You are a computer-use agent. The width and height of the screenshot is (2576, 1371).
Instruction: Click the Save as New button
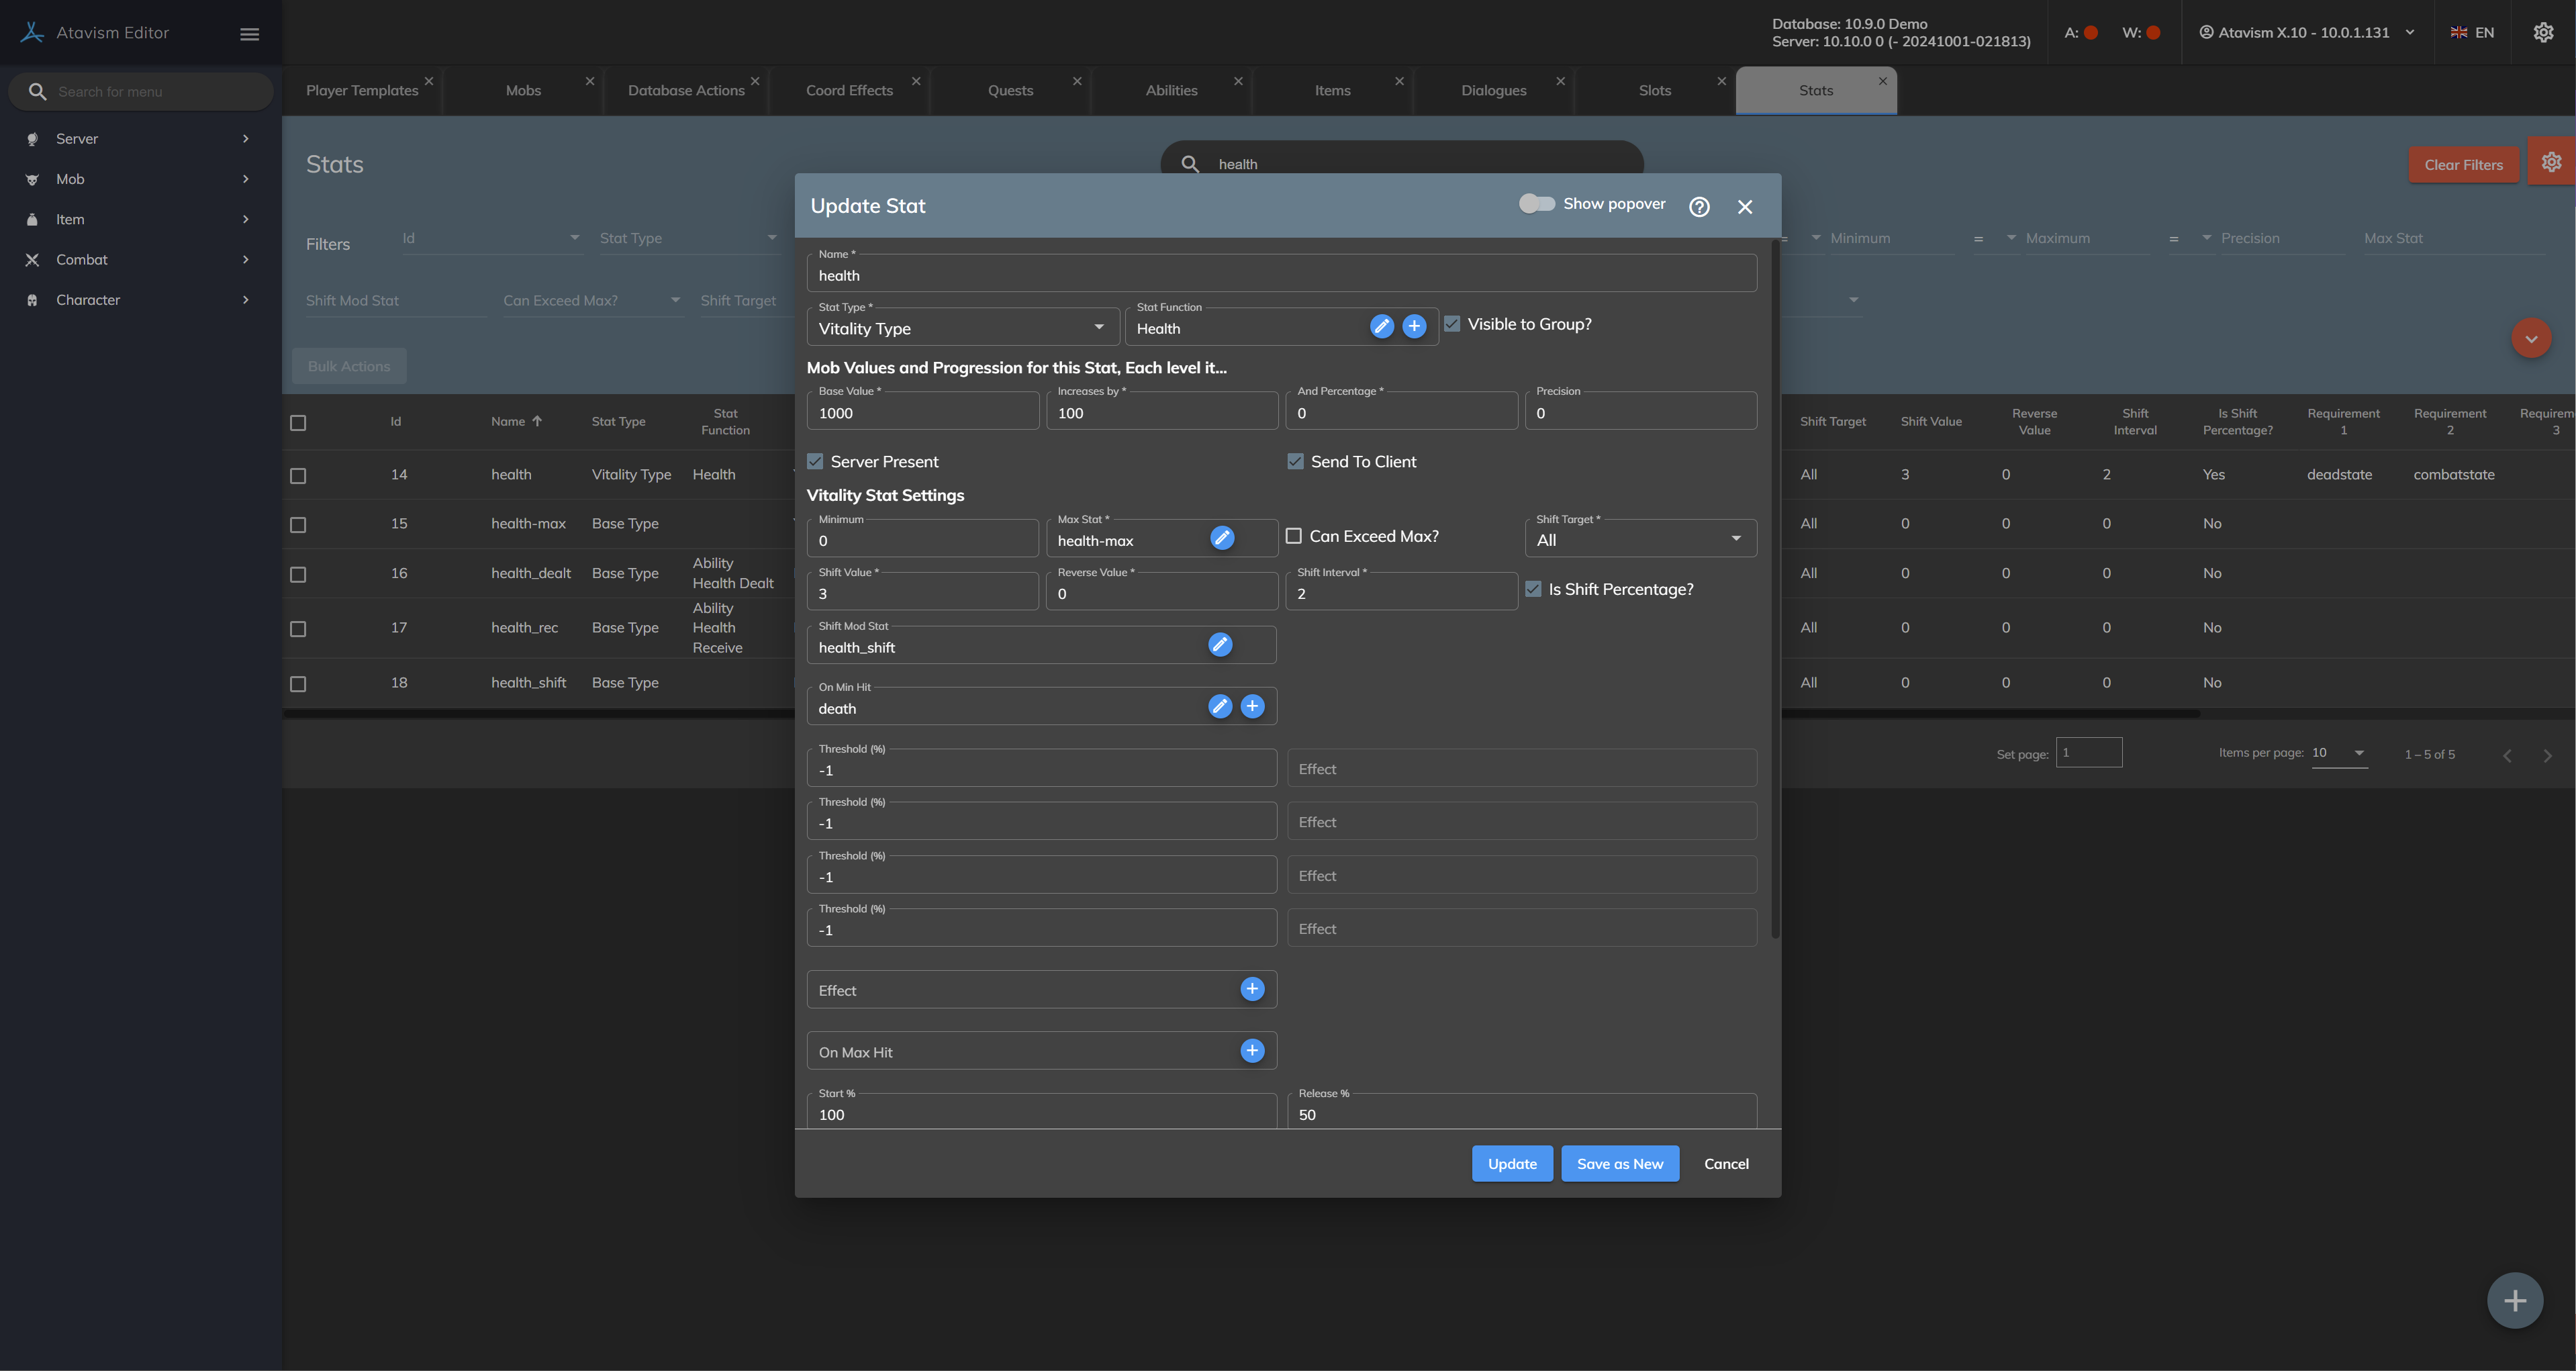[1619, 1164]
